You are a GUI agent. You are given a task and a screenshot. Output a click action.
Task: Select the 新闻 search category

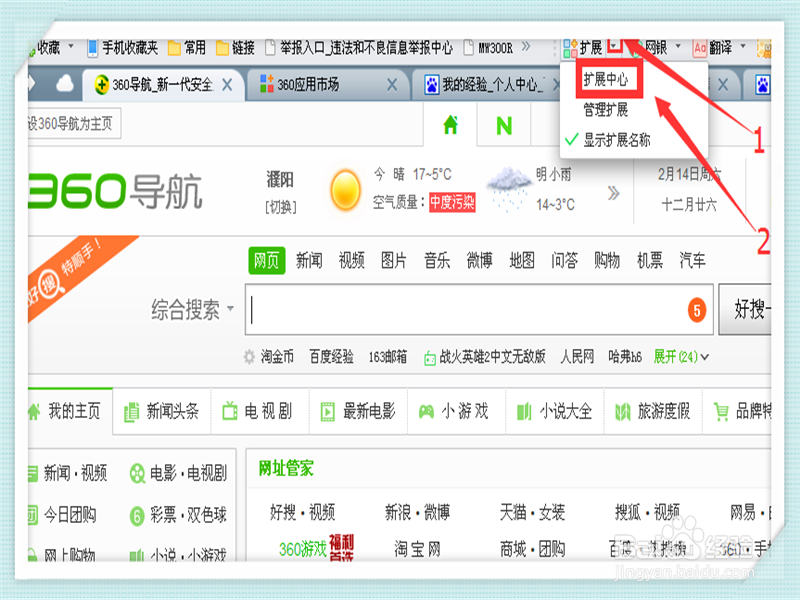[x=309, y=261]
